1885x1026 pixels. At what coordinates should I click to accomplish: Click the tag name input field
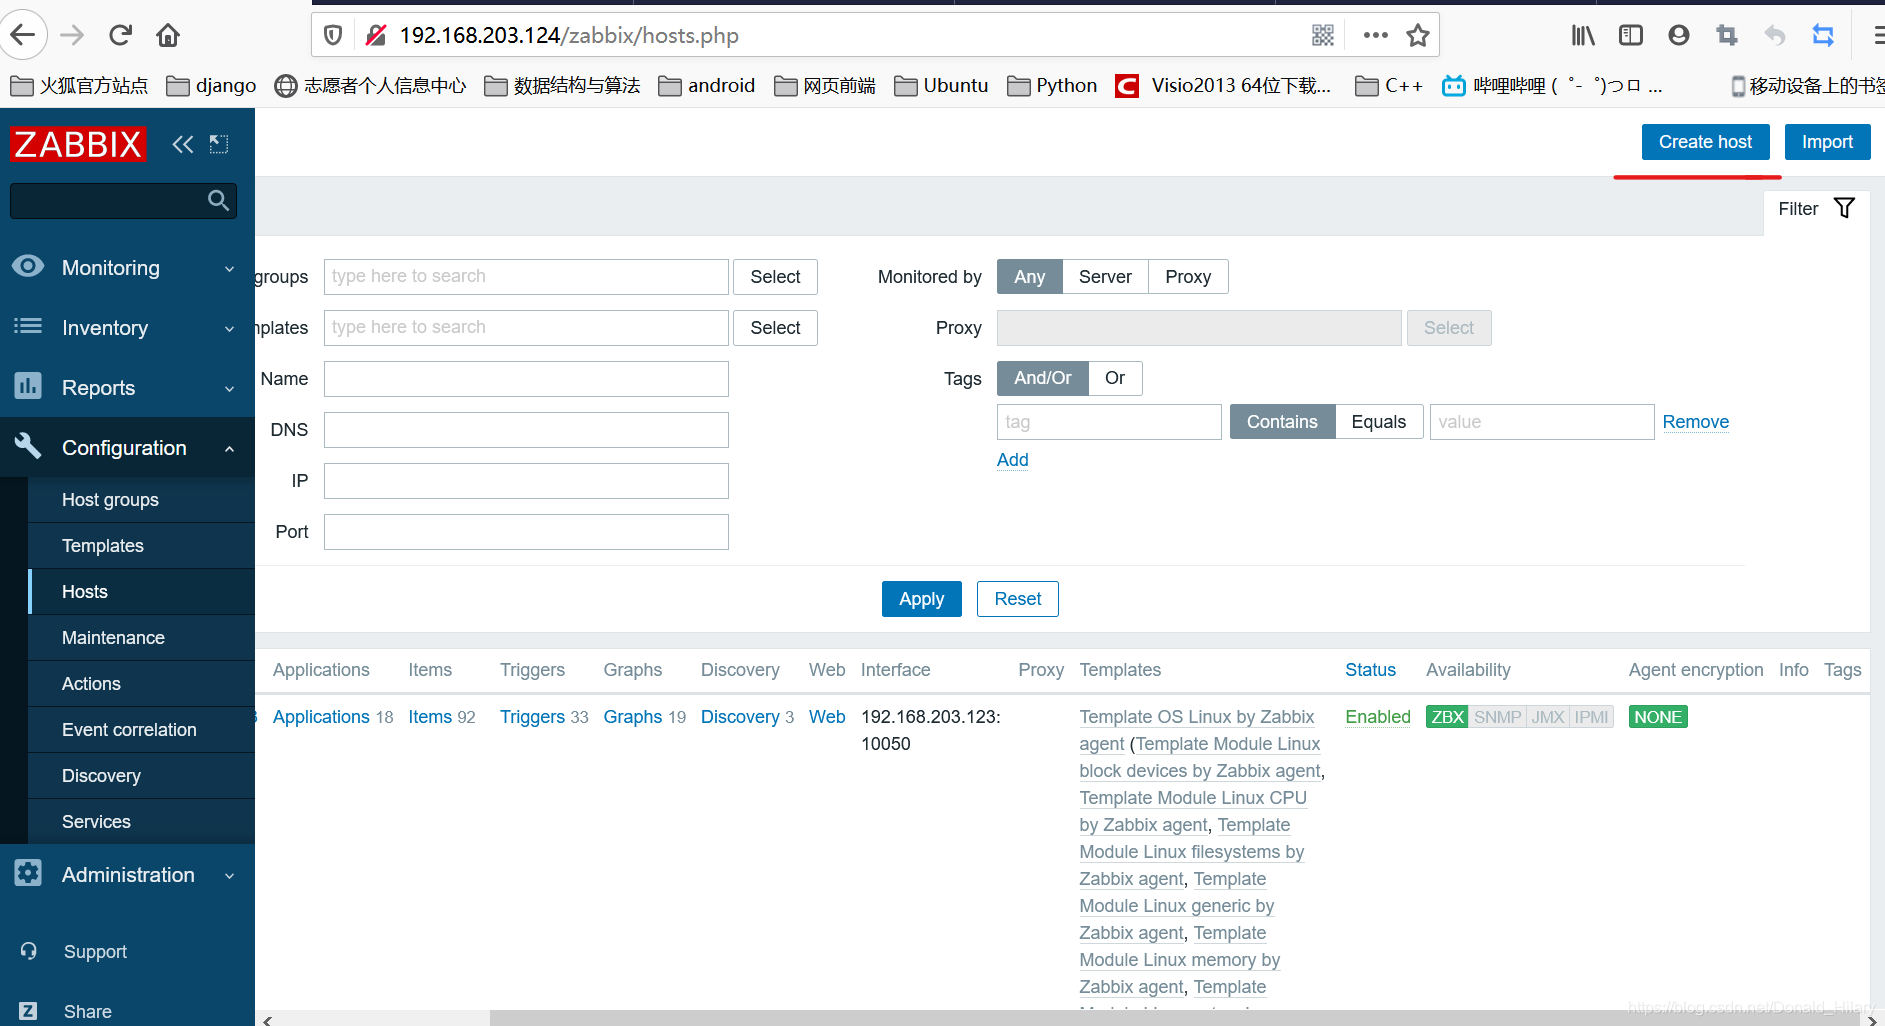pyautogui.click(x=1109, y=422)
